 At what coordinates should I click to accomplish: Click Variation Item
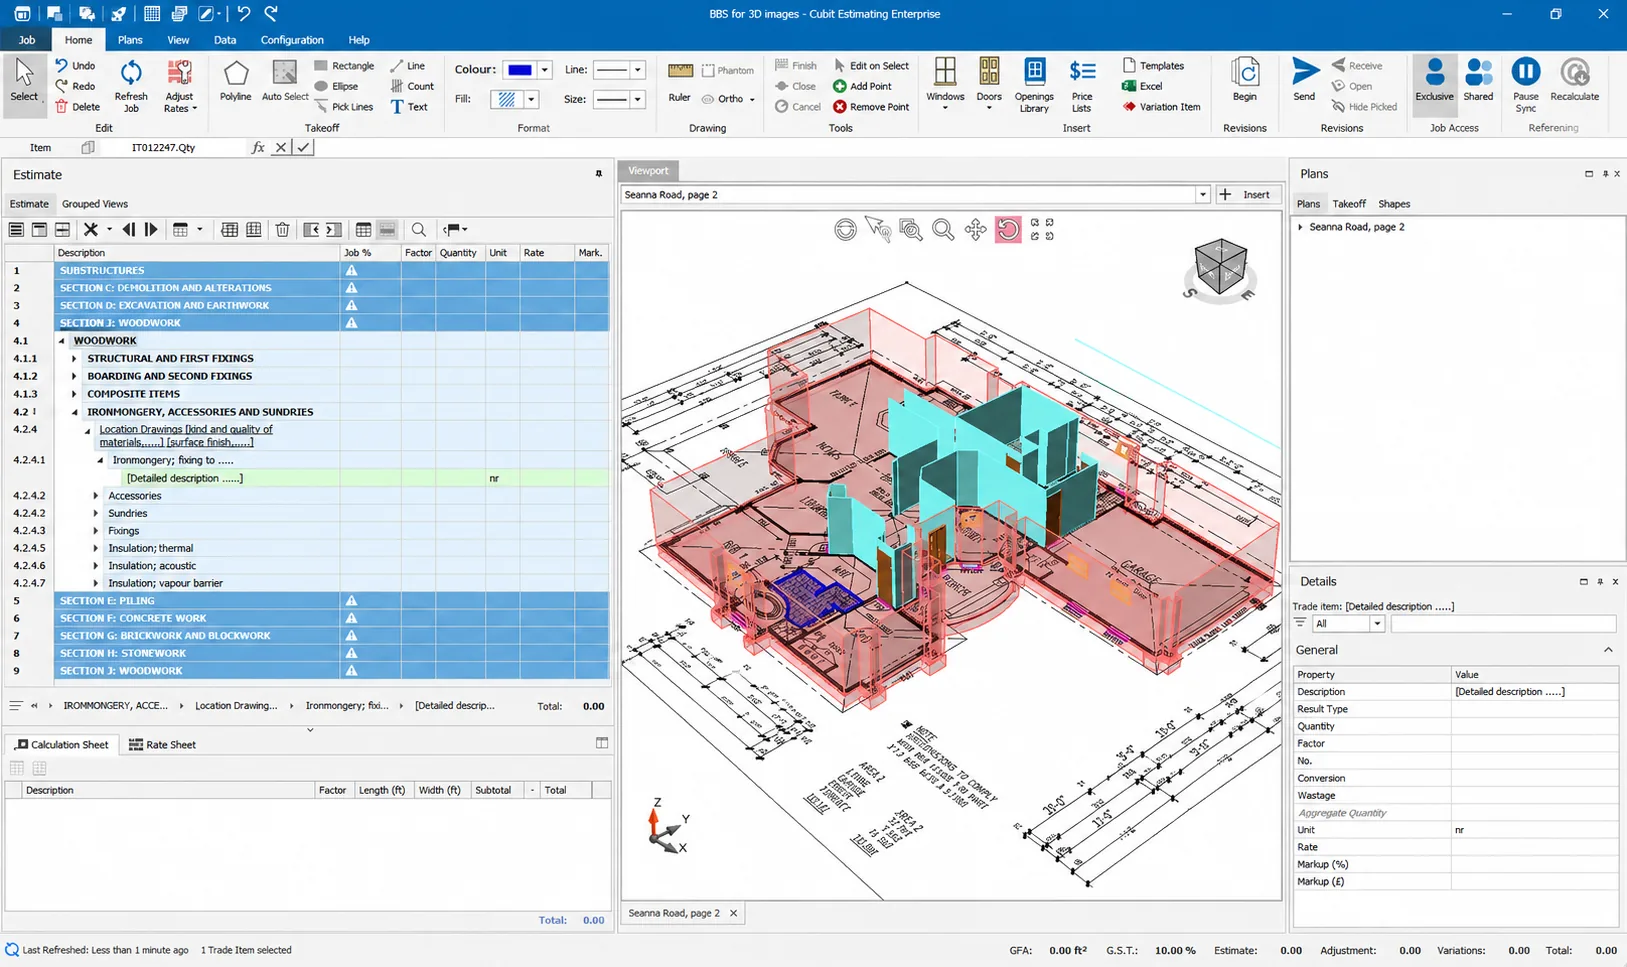coord(1161,107)
